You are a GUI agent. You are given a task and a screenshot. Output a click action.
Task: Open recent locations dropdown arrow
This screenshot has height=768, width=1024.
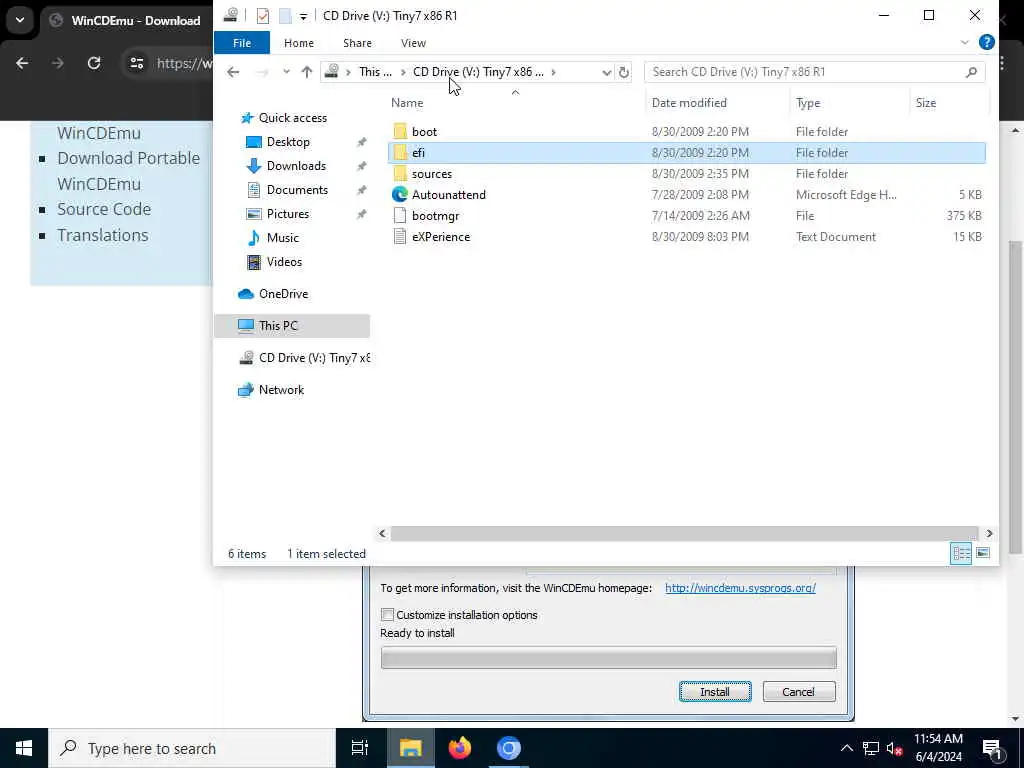pyautogui.click(x=285, y=72)
